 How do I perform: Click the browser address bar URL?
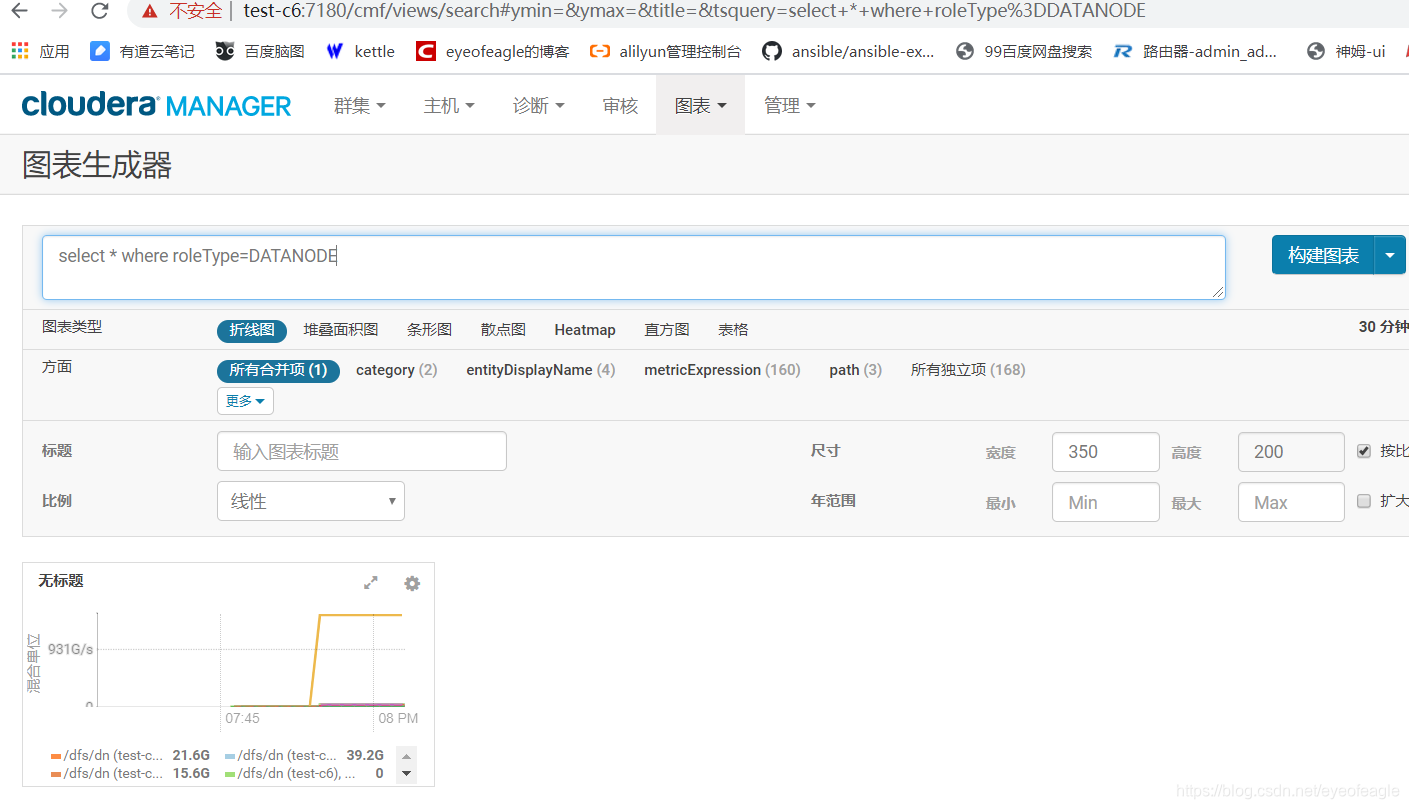(x=694, y=11)
